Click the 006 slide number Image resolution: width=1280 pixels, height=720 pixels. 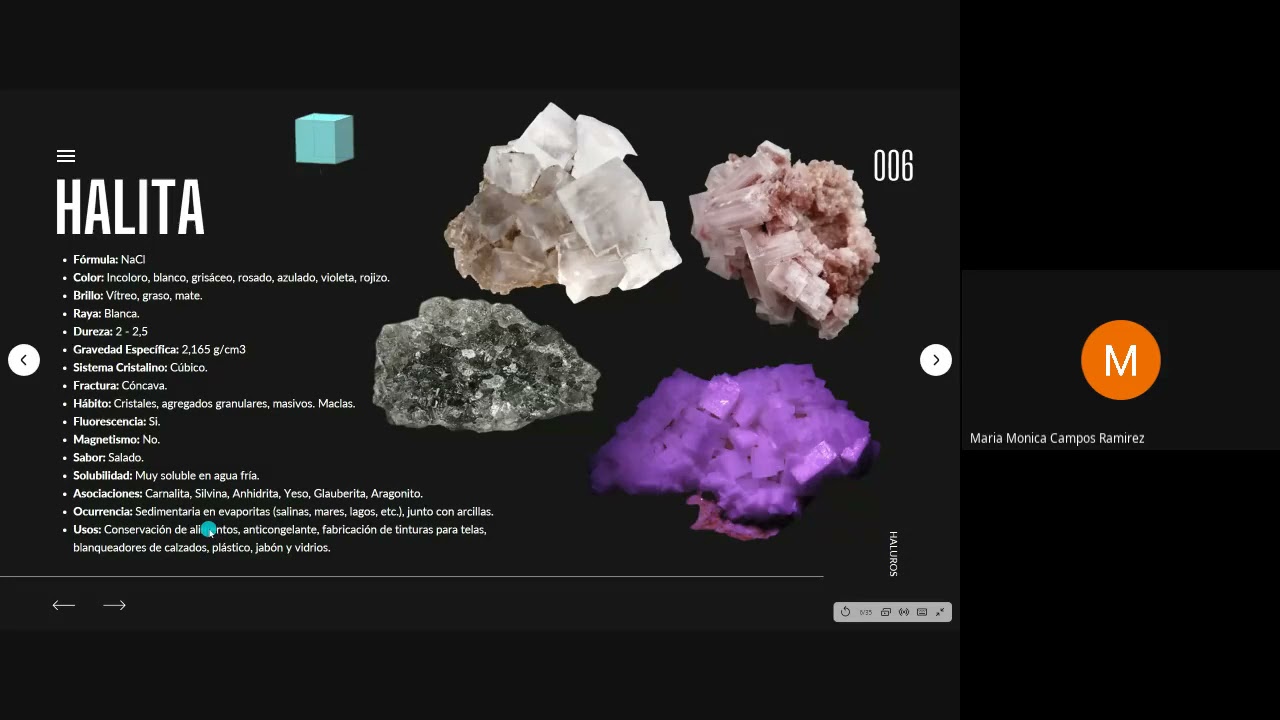[893, 166]
